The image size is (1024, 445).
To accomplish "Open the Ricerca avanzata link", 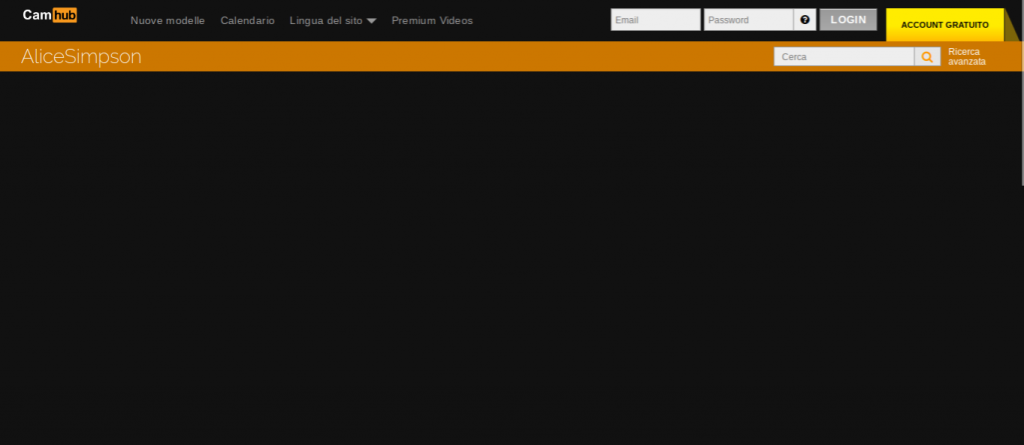I will pyautogui.click(x=966, y=57).
